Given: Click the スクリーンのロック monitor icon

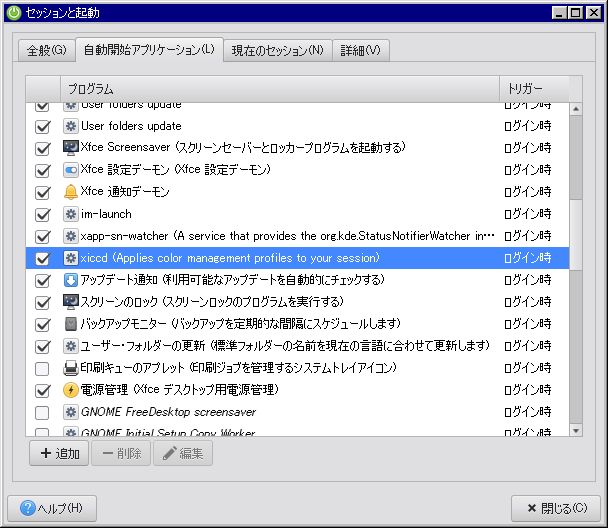Looking at the screenshot, I should point(71,302).
